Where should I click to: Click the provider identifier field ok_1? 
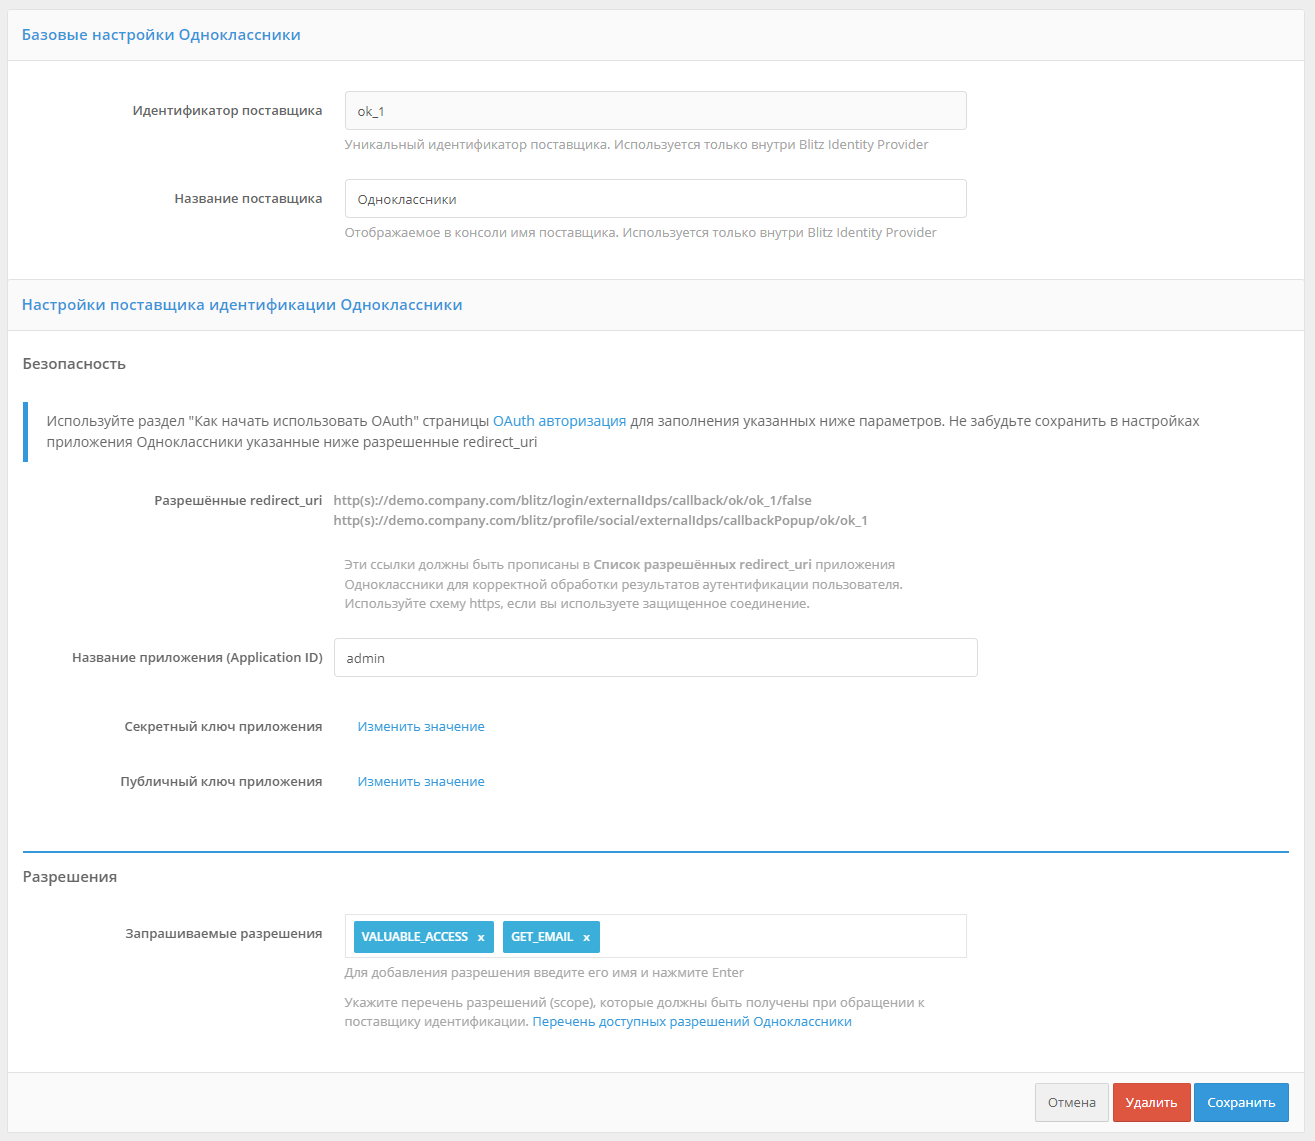pyautogui.click(x=655, y=111)
